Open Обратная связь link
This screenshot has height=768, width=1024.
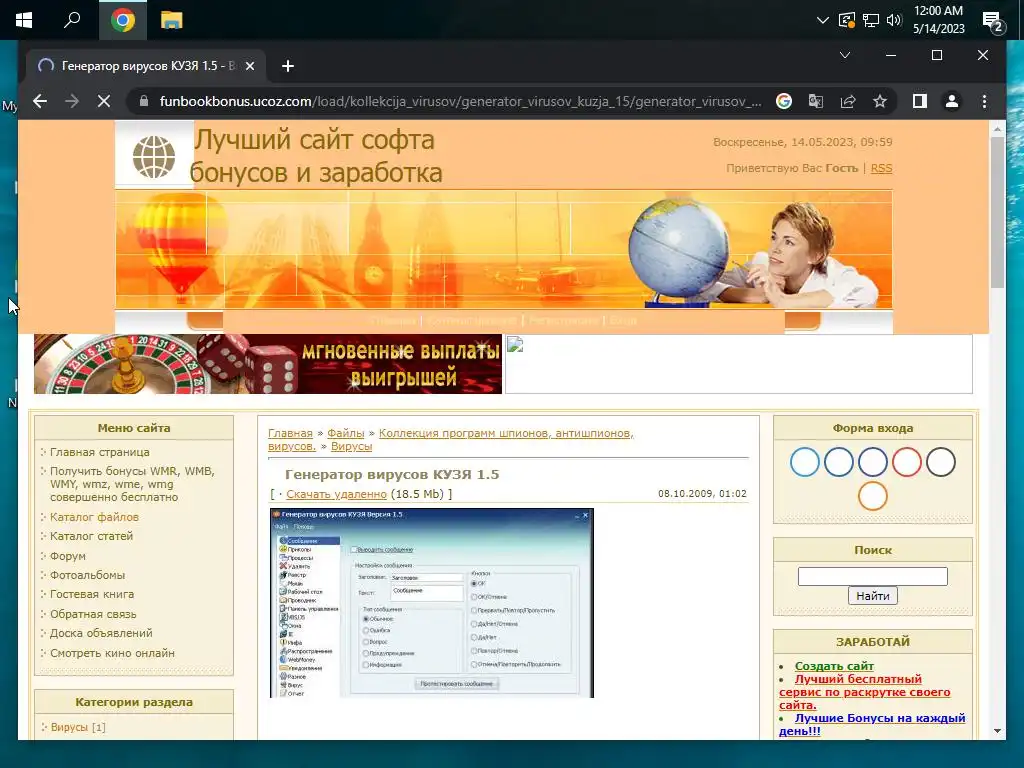click(x=93, y=614)
